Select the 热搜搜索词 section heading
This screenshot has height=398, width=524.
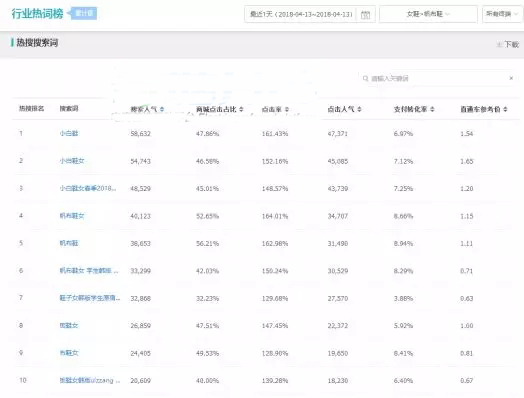click(x=37, y=43)
